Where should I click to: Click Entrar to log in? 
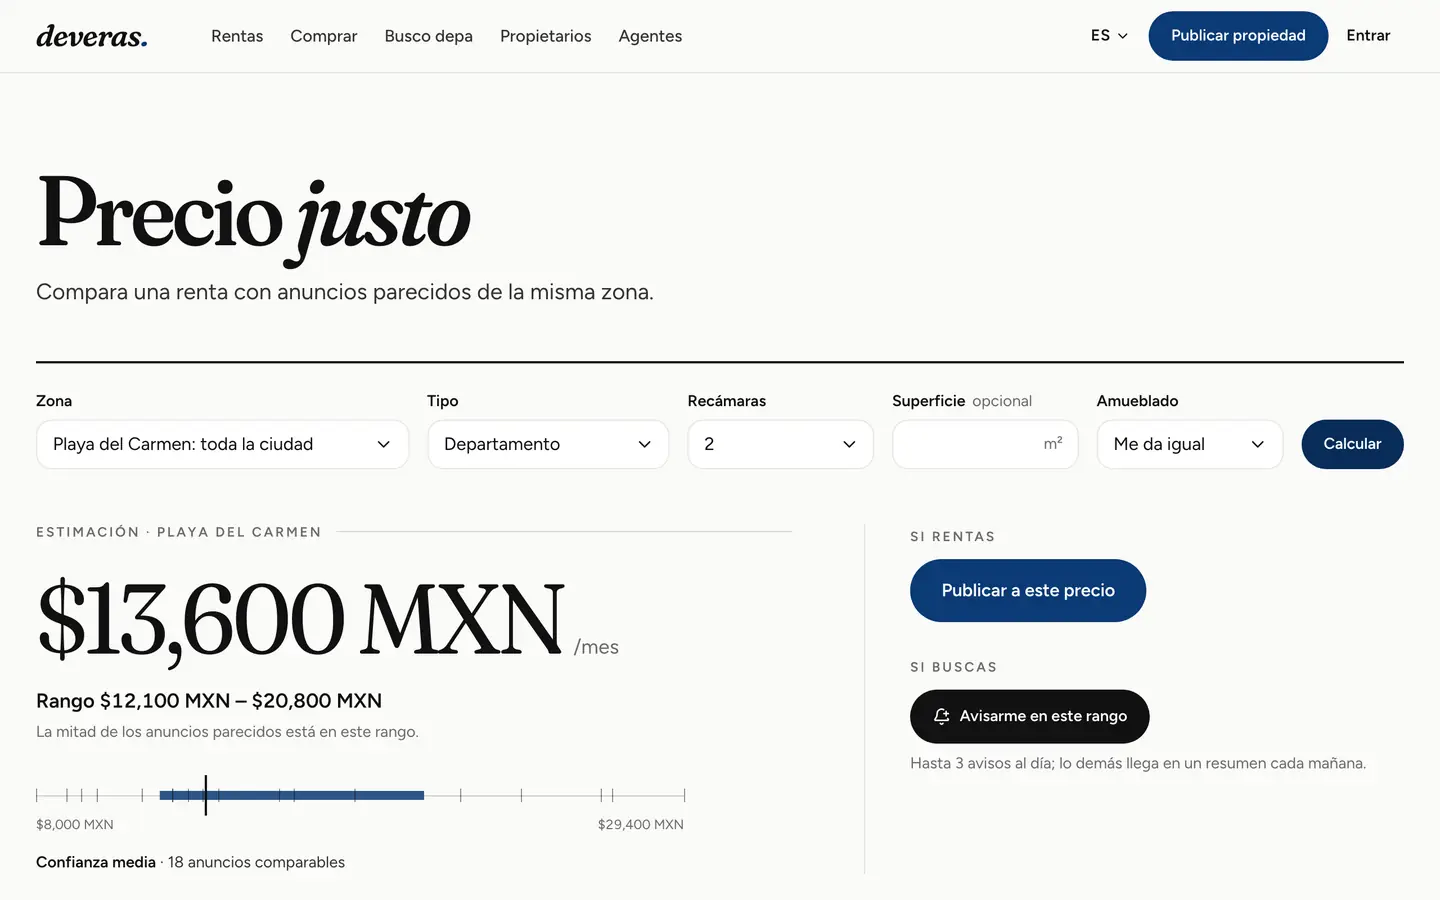(1368, 35)
